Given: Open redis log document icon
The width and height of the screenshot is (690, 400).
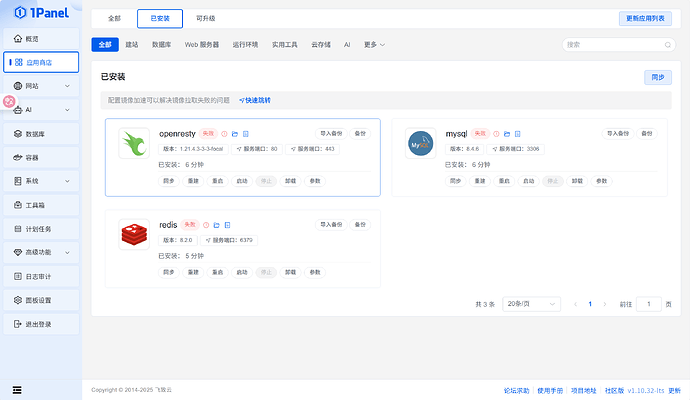Looking at the screenshot, I should [x=228, y=225].
